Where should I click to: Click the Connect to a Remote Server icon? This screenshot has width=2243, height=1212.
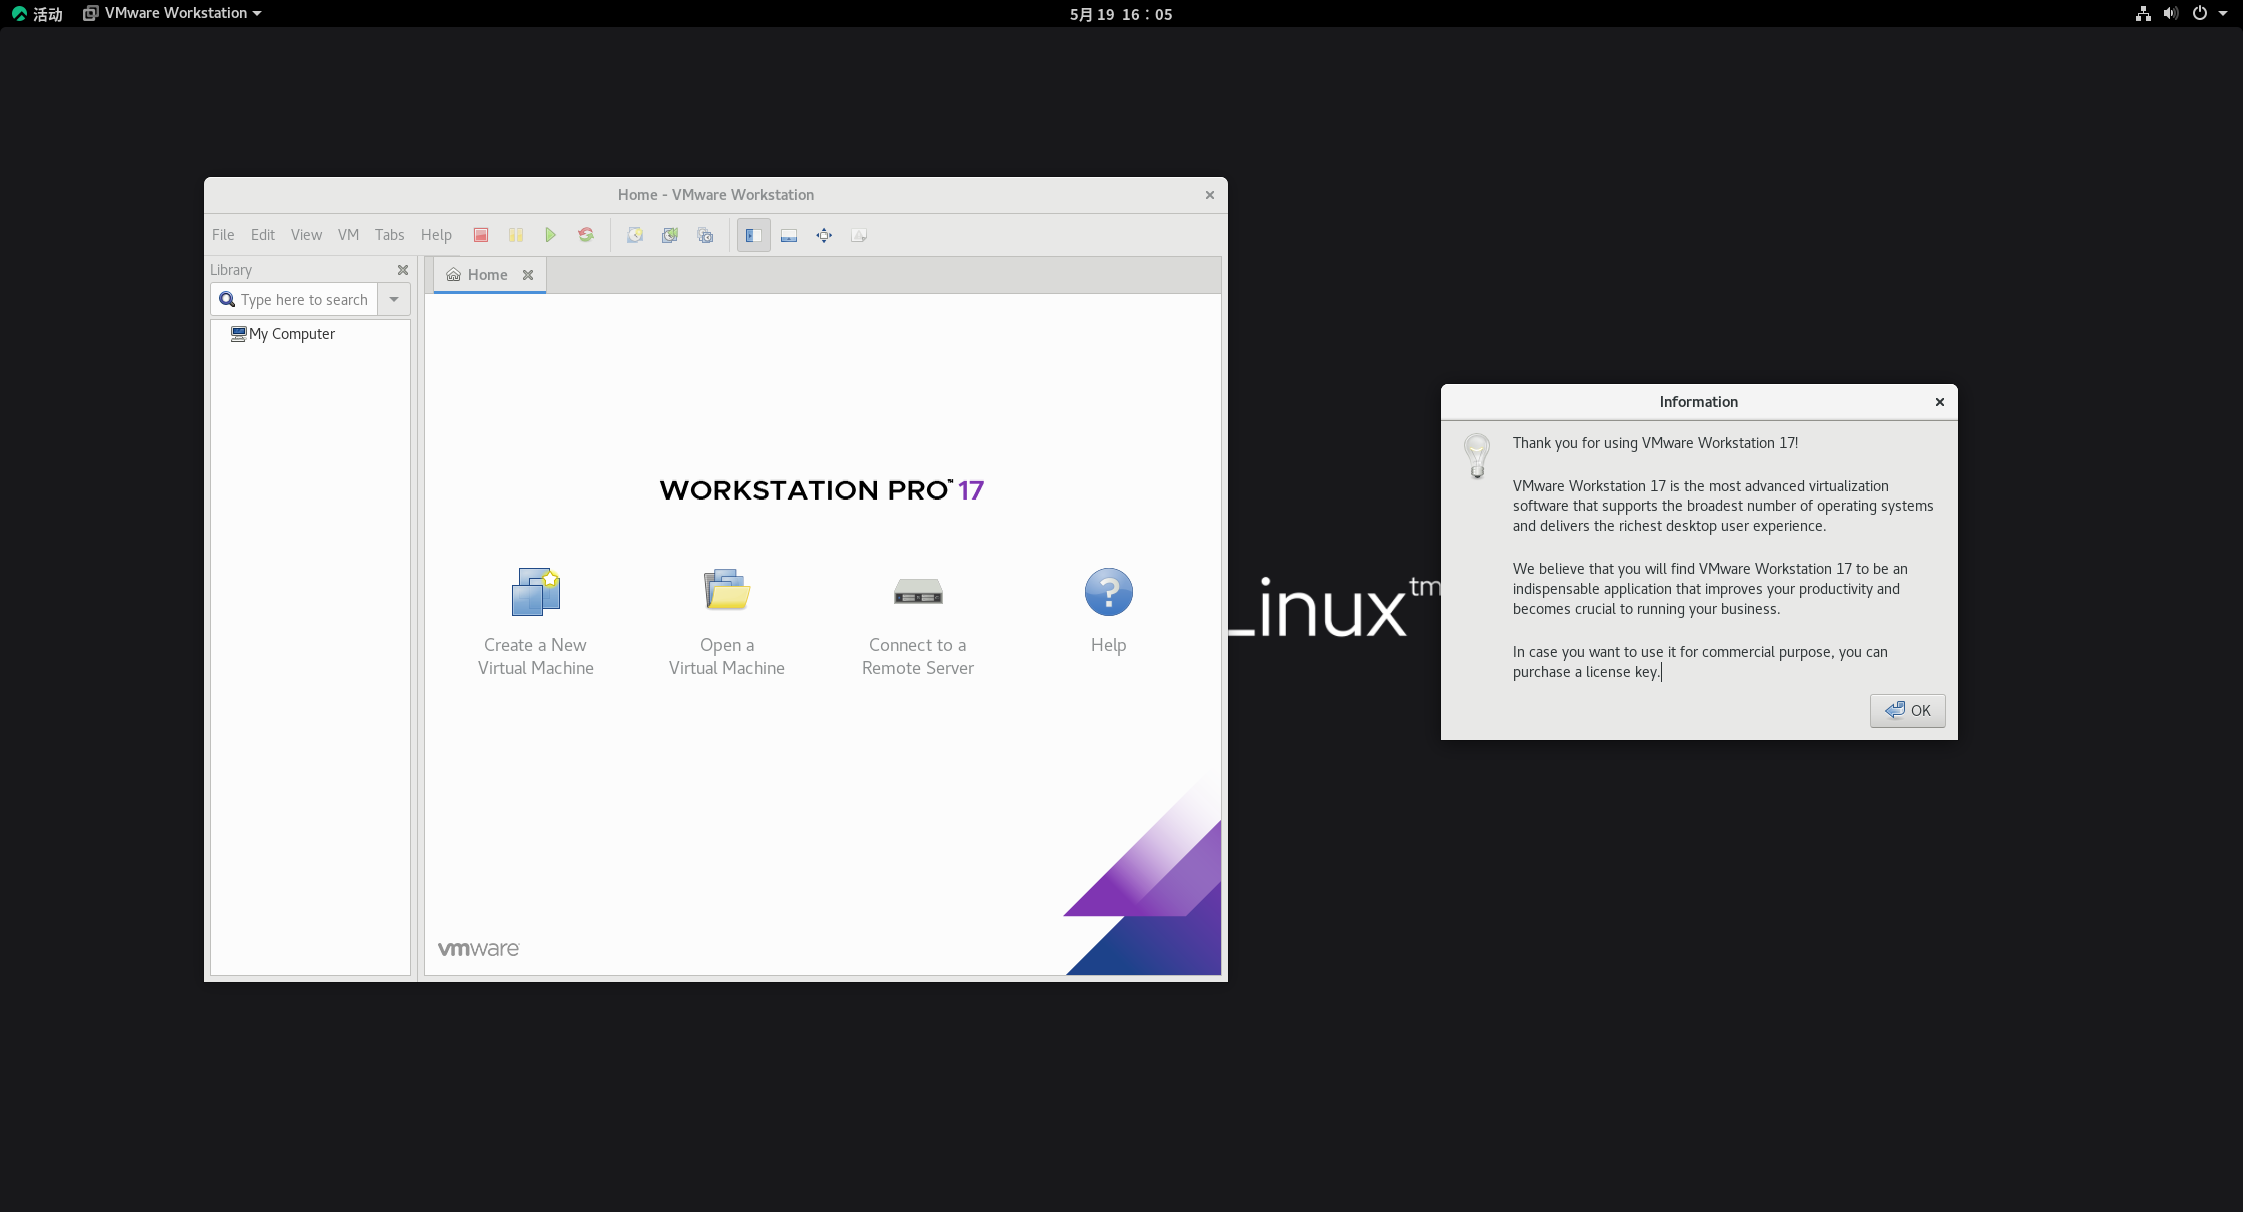point(918,592)
